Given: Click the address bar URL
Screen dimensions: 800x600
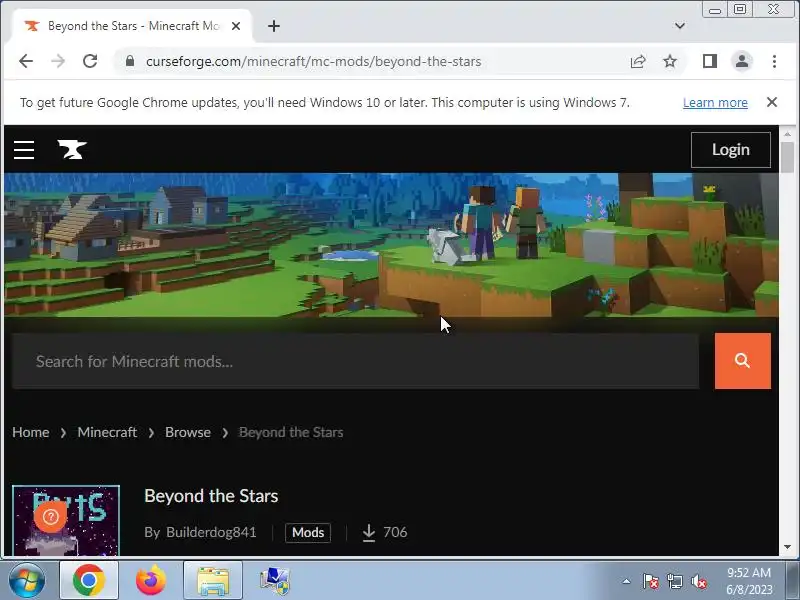Looking at the screenshot, I should click(x=313, y=61).
